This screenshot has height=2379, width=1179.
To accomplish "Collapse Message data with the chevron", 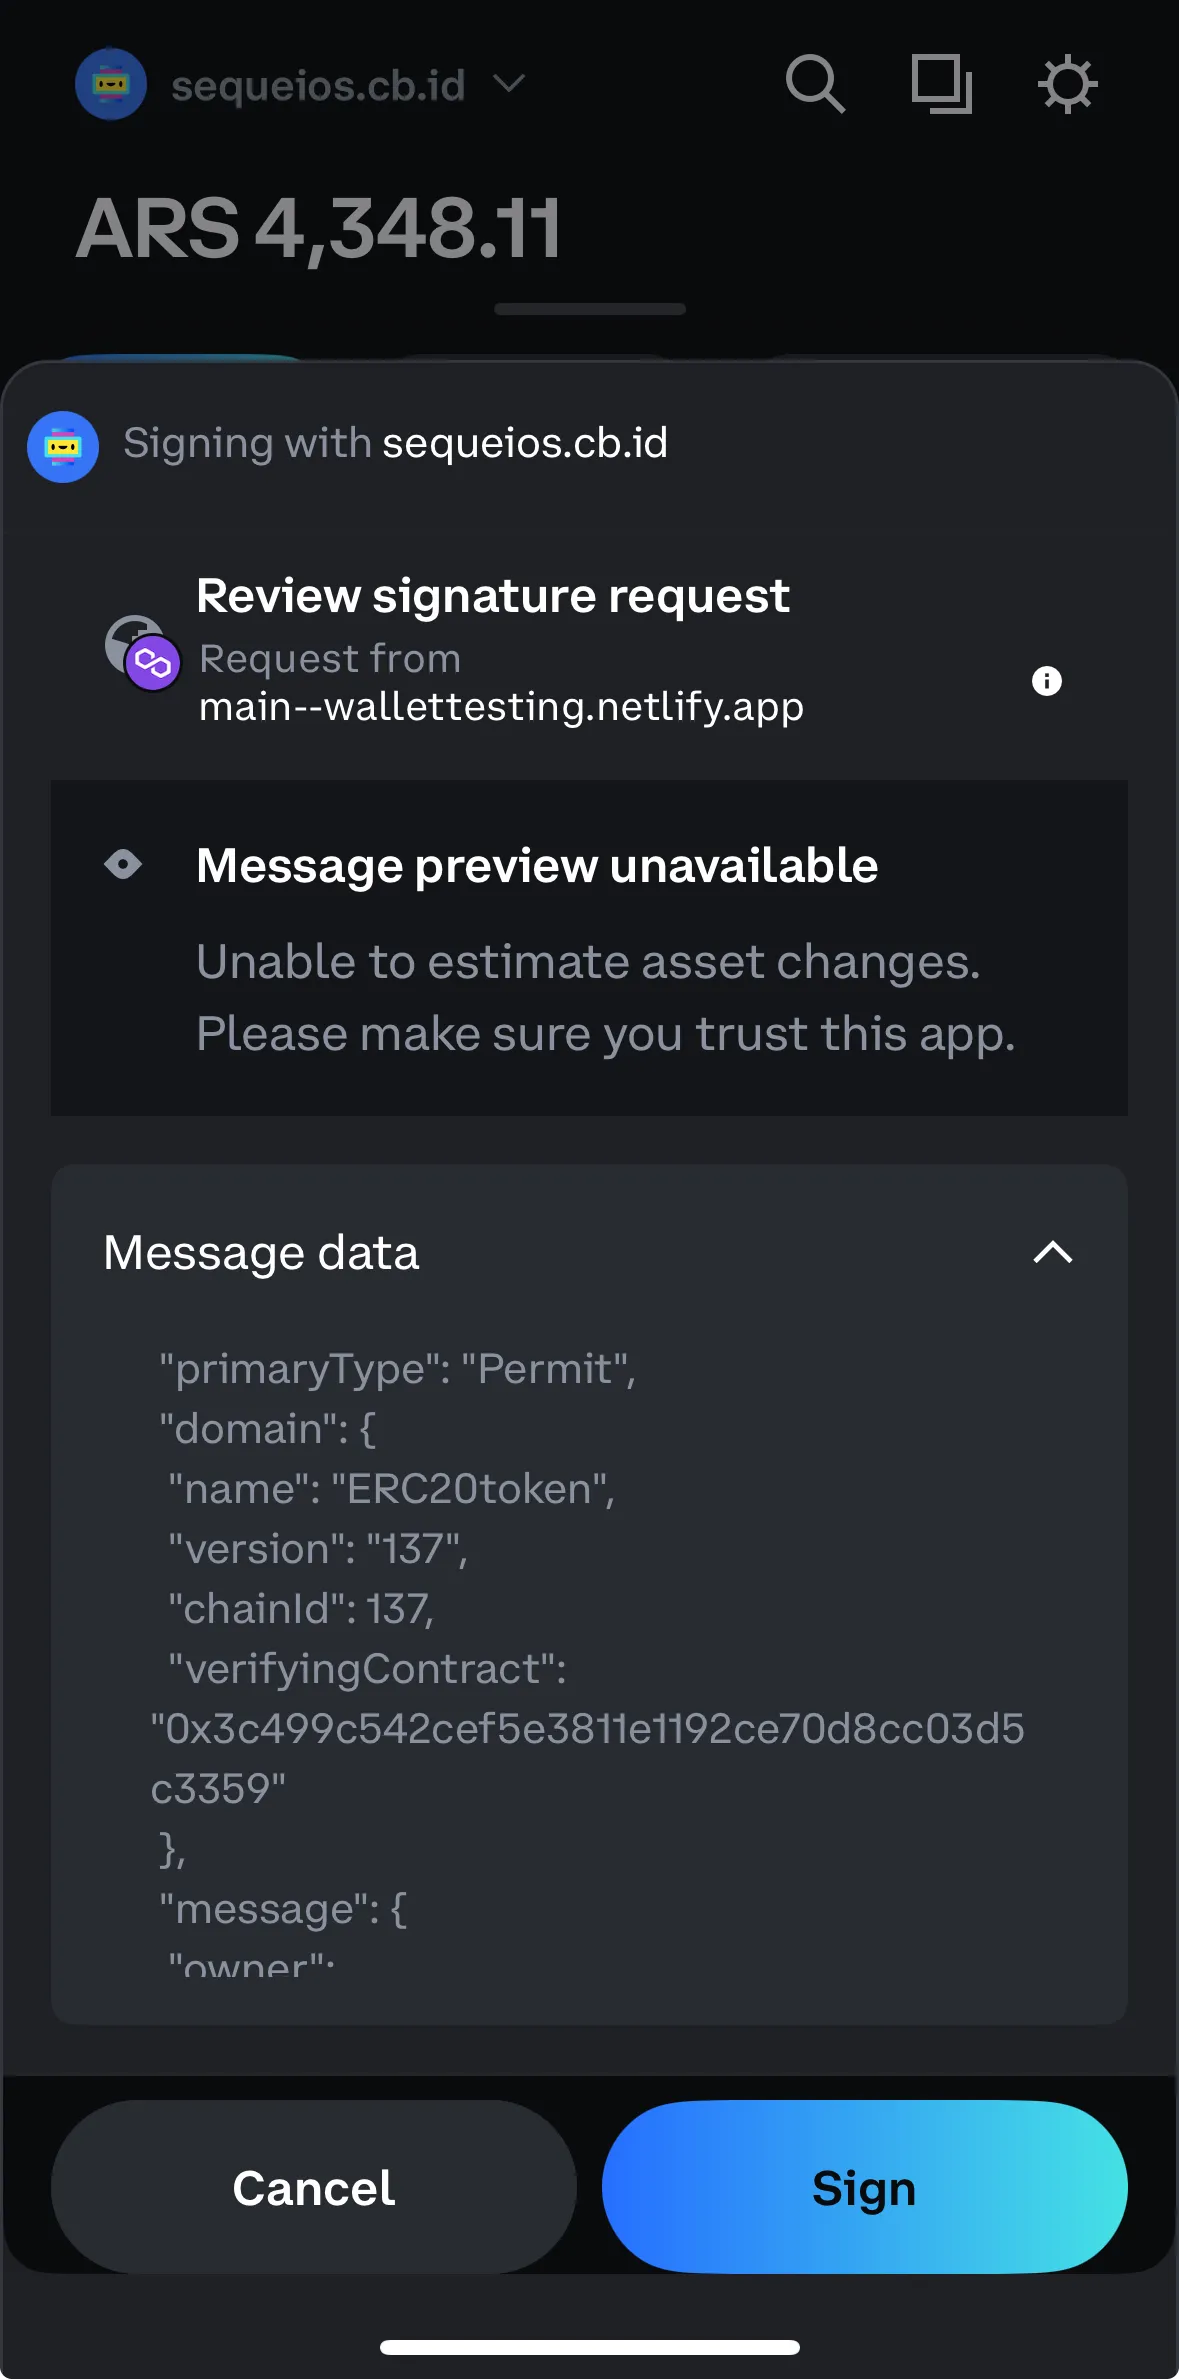I will coord(1053,1253).
